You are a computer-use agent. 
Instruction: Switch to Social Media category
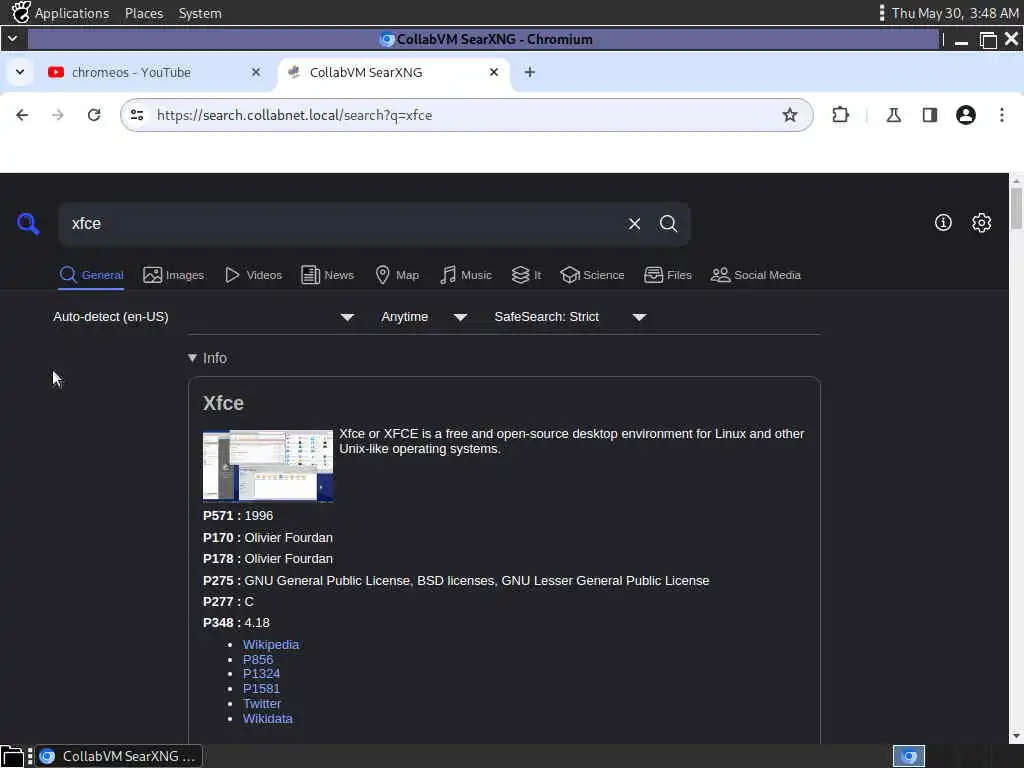(756, 275)
